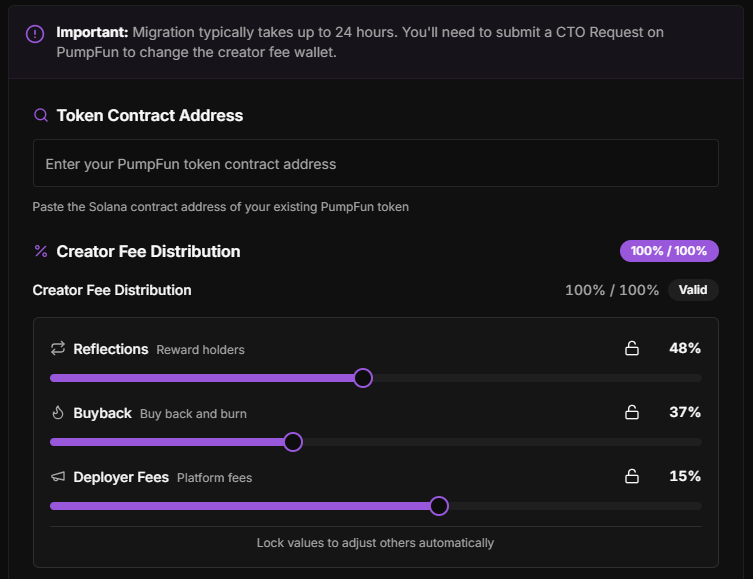Click the Lock values to adjust others hint
This screenshot has height=579, width=753.
pyautogui.click(x=375, y=543)
